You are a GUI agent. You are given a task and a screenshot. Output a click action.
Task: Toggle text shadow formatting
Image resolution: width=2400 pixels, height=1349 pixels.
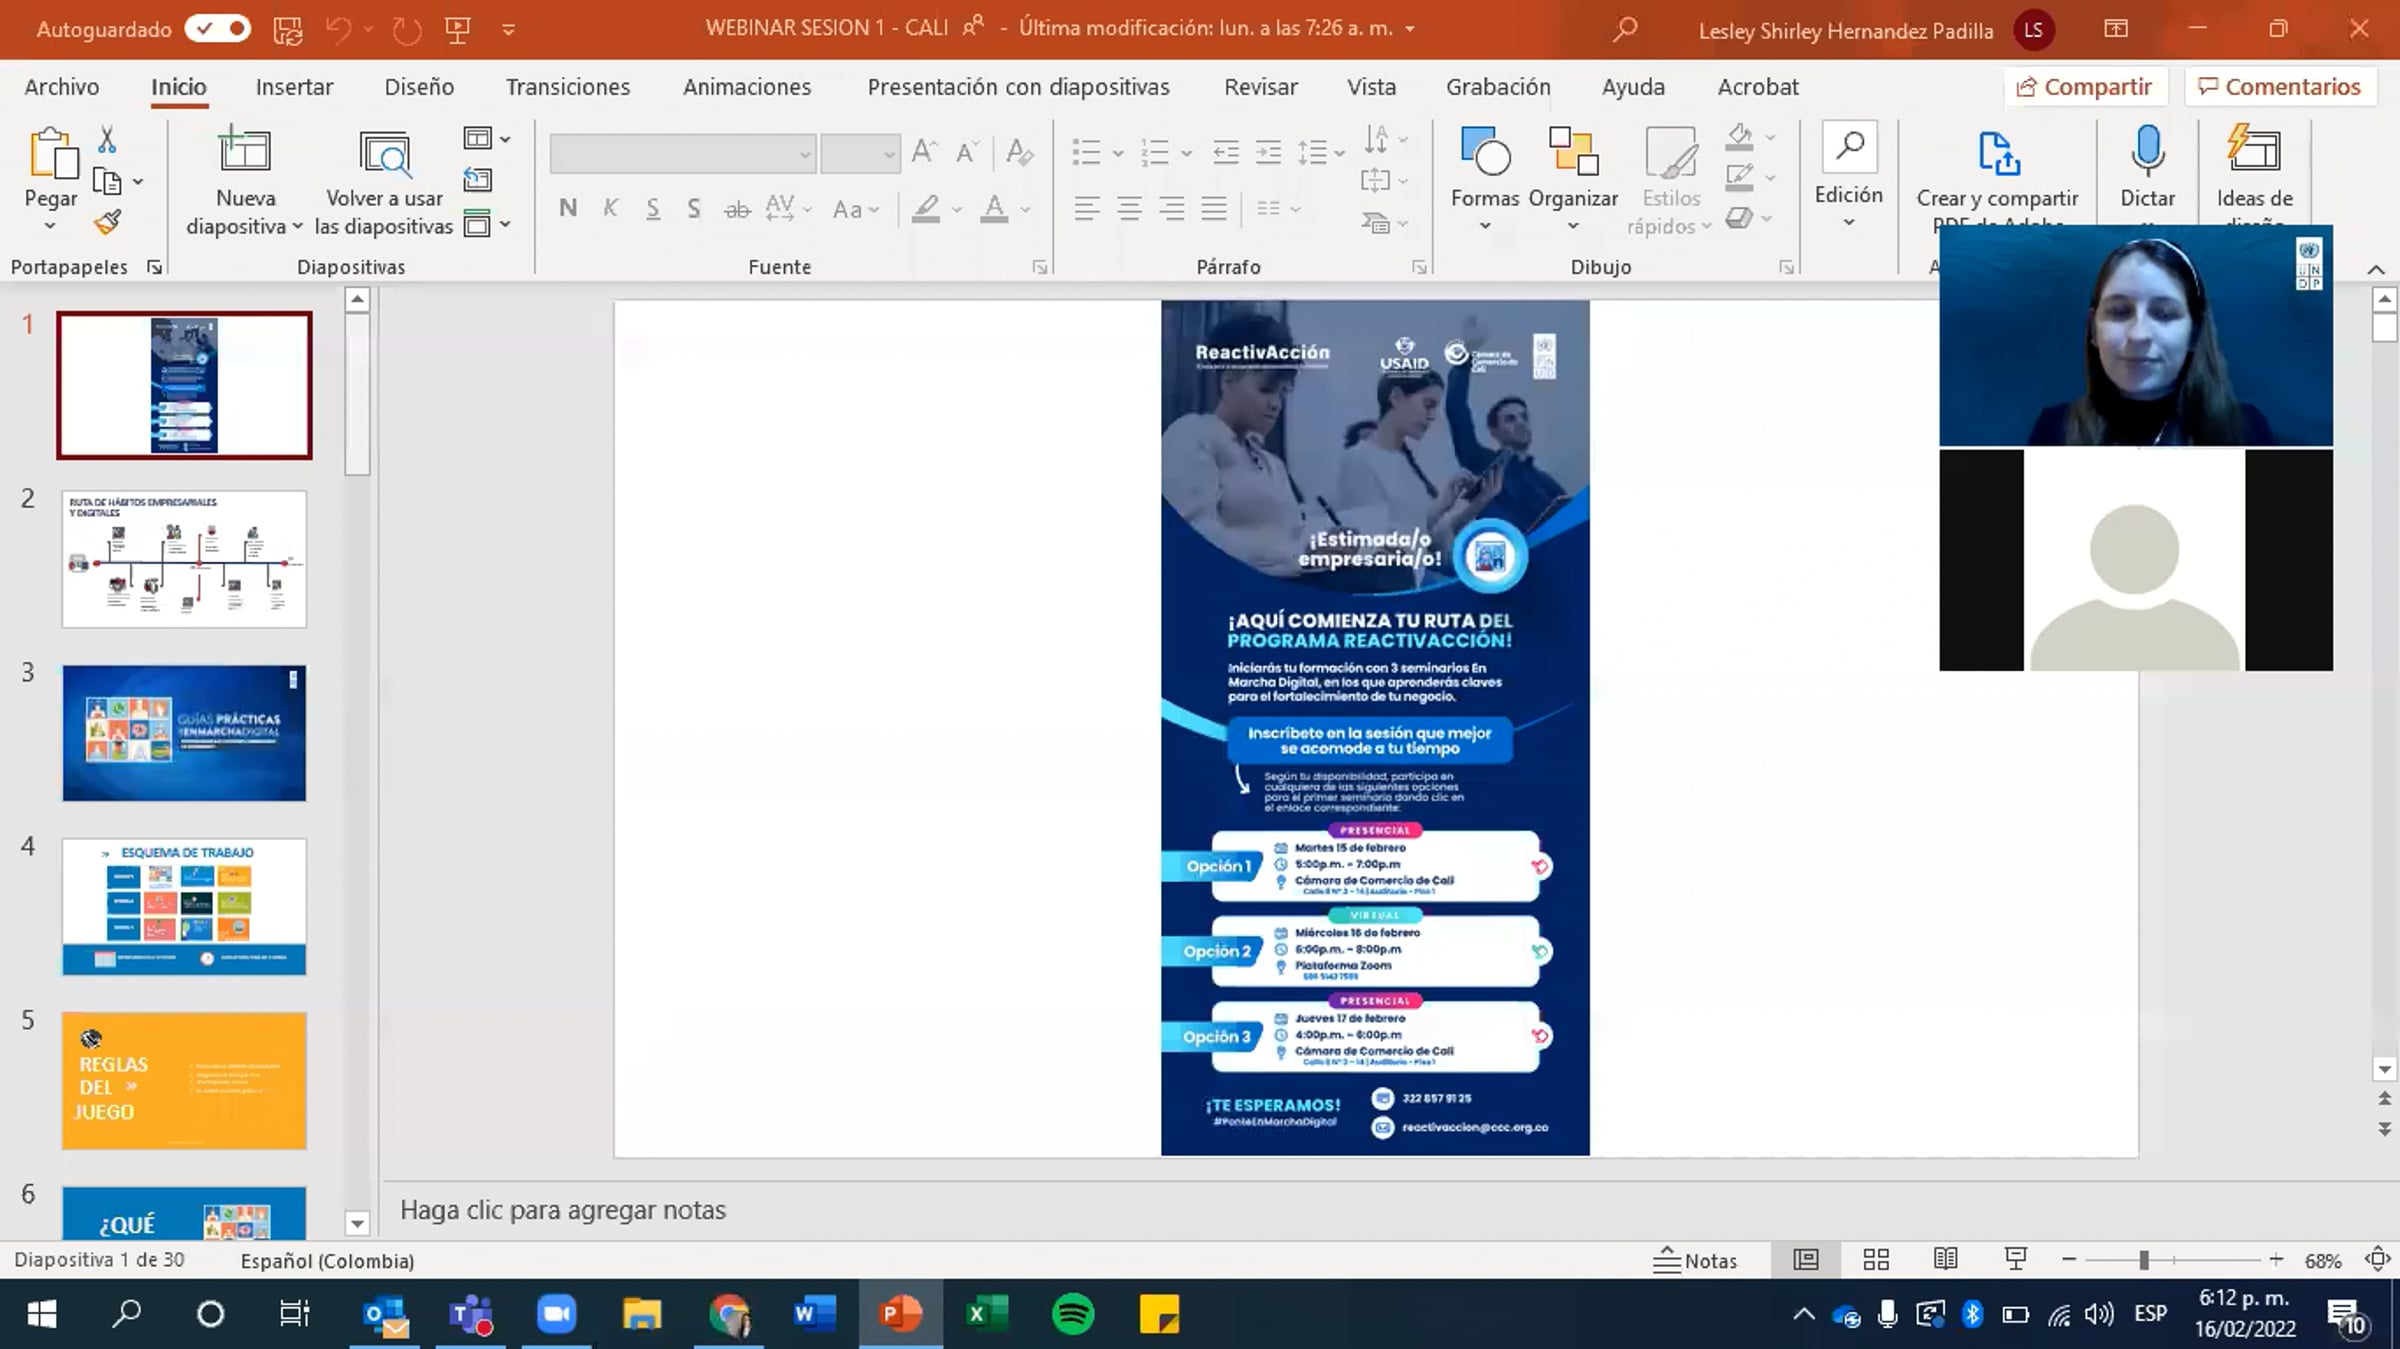pyautogui.click(x=694, y=208)
